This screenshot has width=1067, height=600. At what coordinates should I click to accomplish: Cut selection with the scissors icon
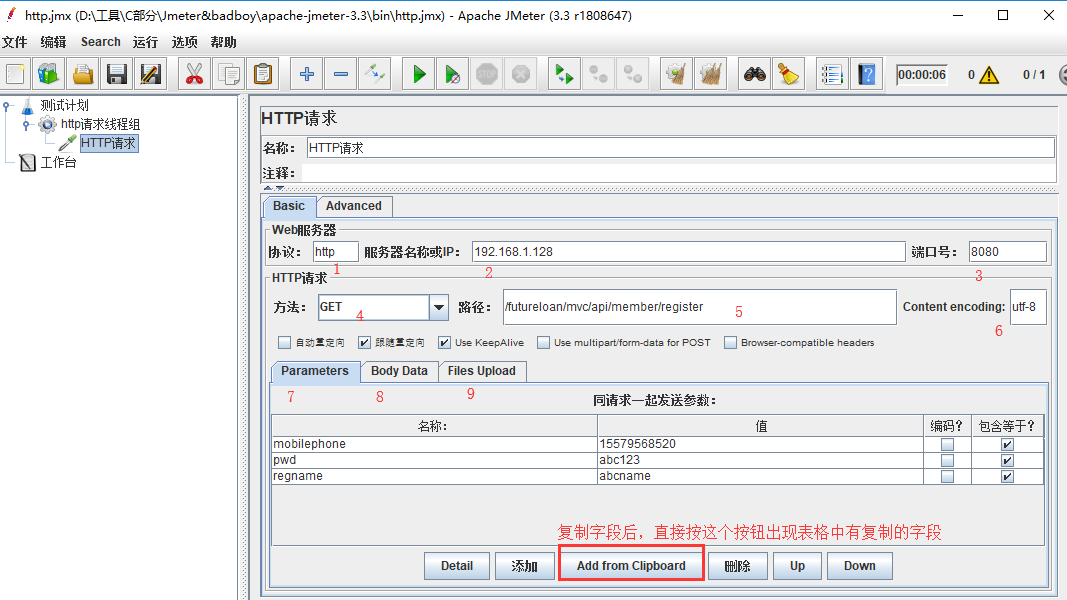pos(195,74)
